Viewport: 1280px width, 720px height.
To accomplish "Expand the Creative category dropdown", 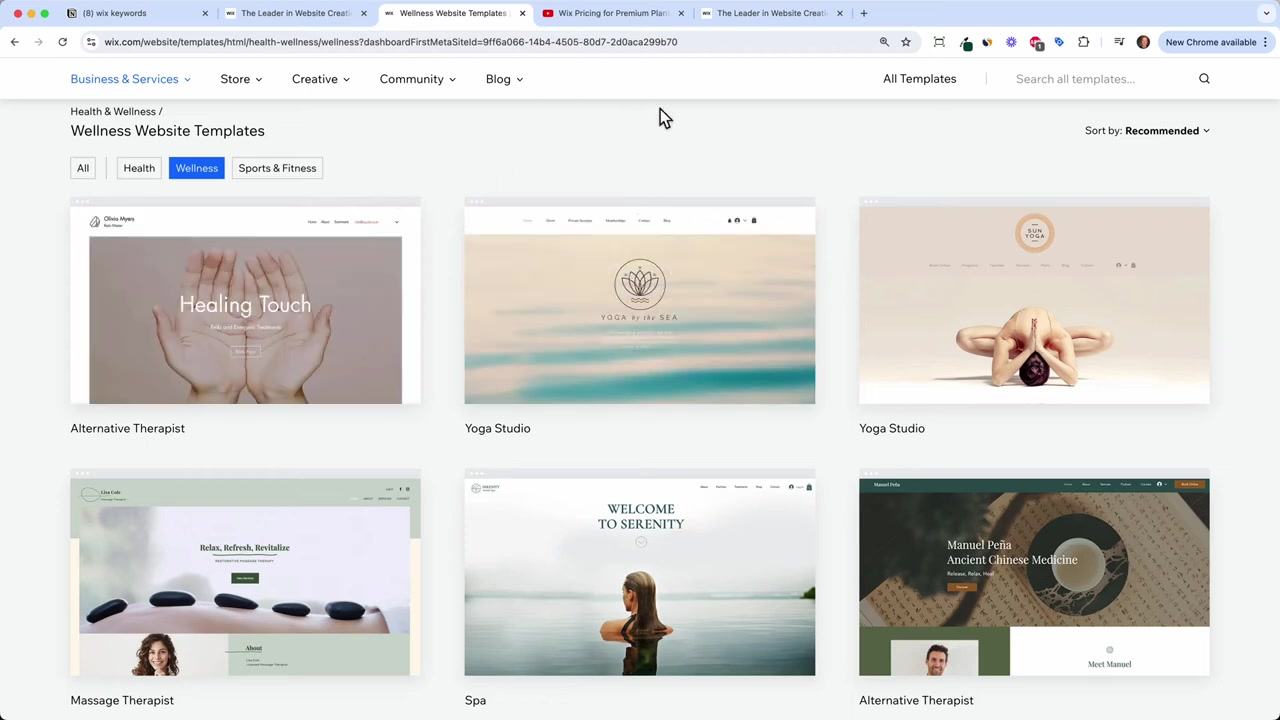I will tap(321, 79).
